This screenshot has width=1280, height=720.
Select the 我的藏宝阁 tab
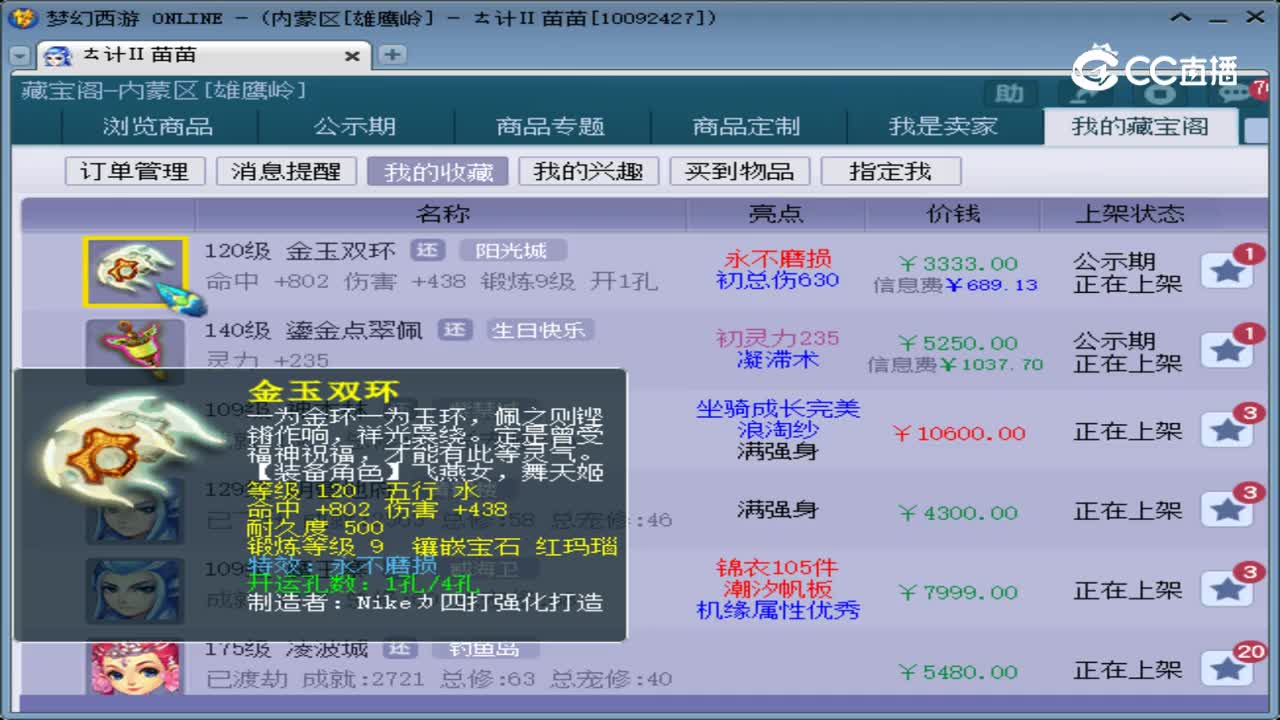coord(1140,127)
